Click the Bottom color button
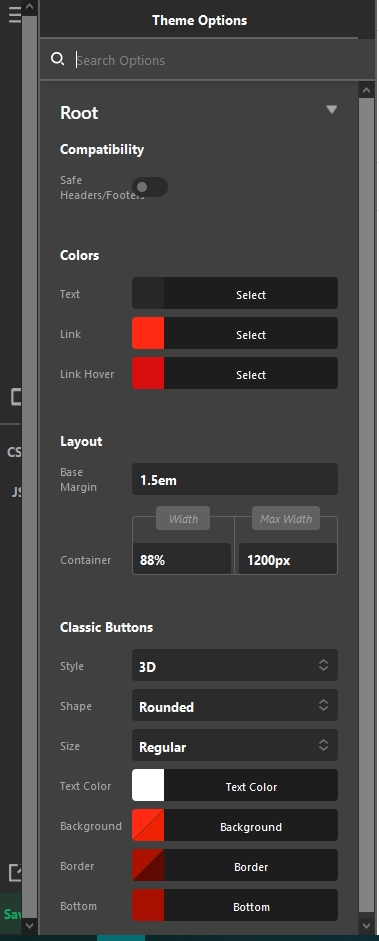Viewport: 379px width, 941px height. (251, 905)
